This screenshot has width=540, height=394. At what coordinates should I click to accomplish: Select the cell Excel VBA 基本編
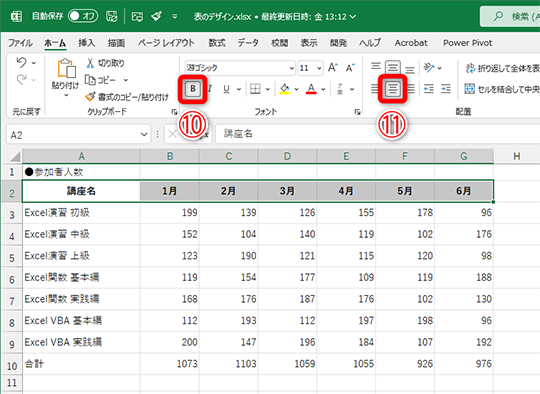pos(81,321)
